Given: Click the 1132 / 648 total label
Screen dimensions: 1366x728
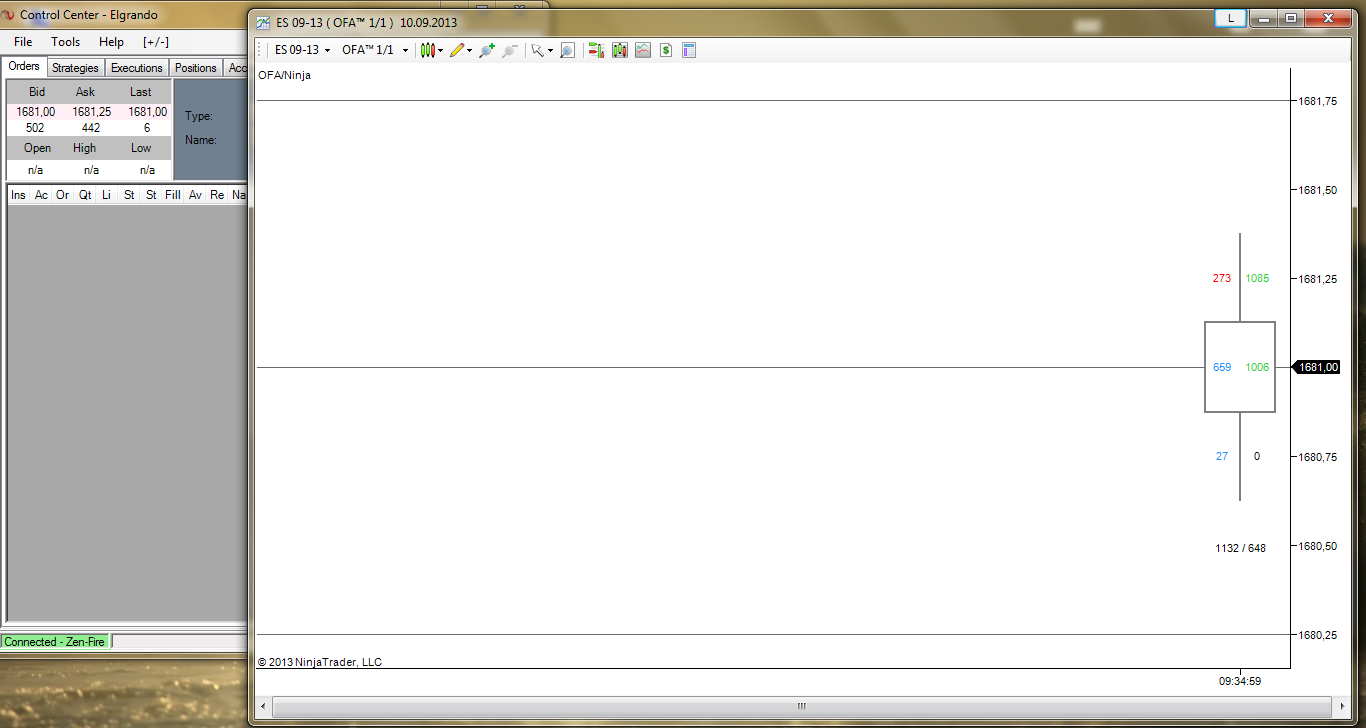Looking at the screenshot, I should coord(1241,548).
